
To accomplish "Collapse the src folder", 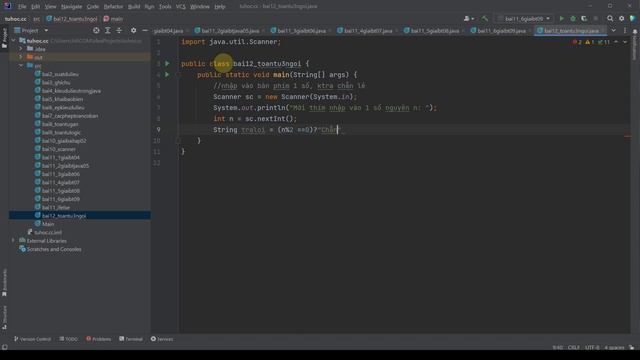I will (21, 66).
